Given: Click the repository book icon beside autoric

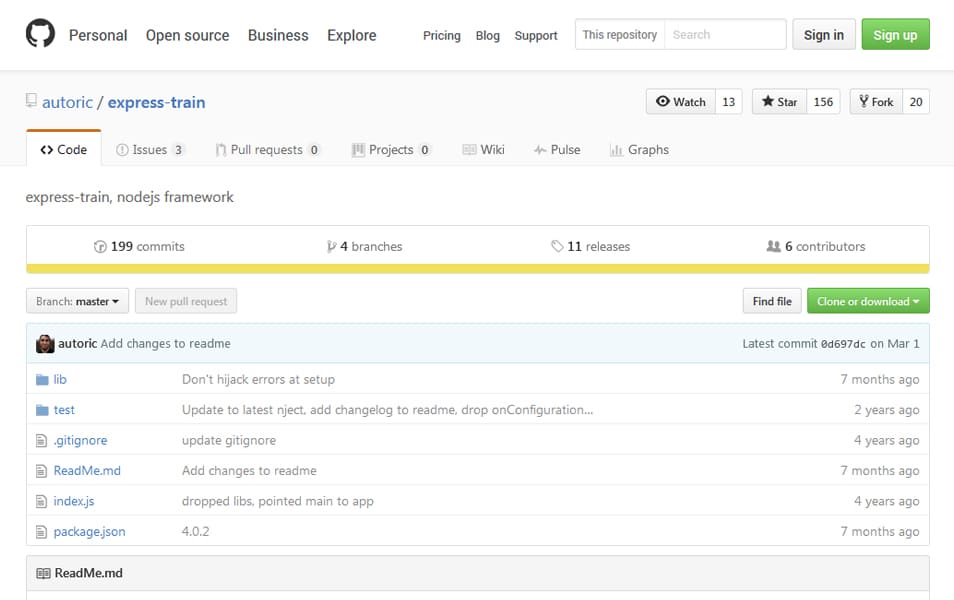Looking at the screenshot, I should (x=32, y=102).
